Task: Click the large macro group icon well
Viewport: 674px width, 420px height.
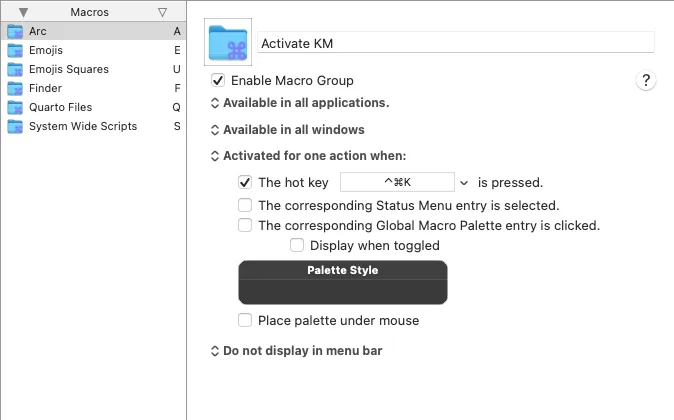Action: click(x=228, y=42)
